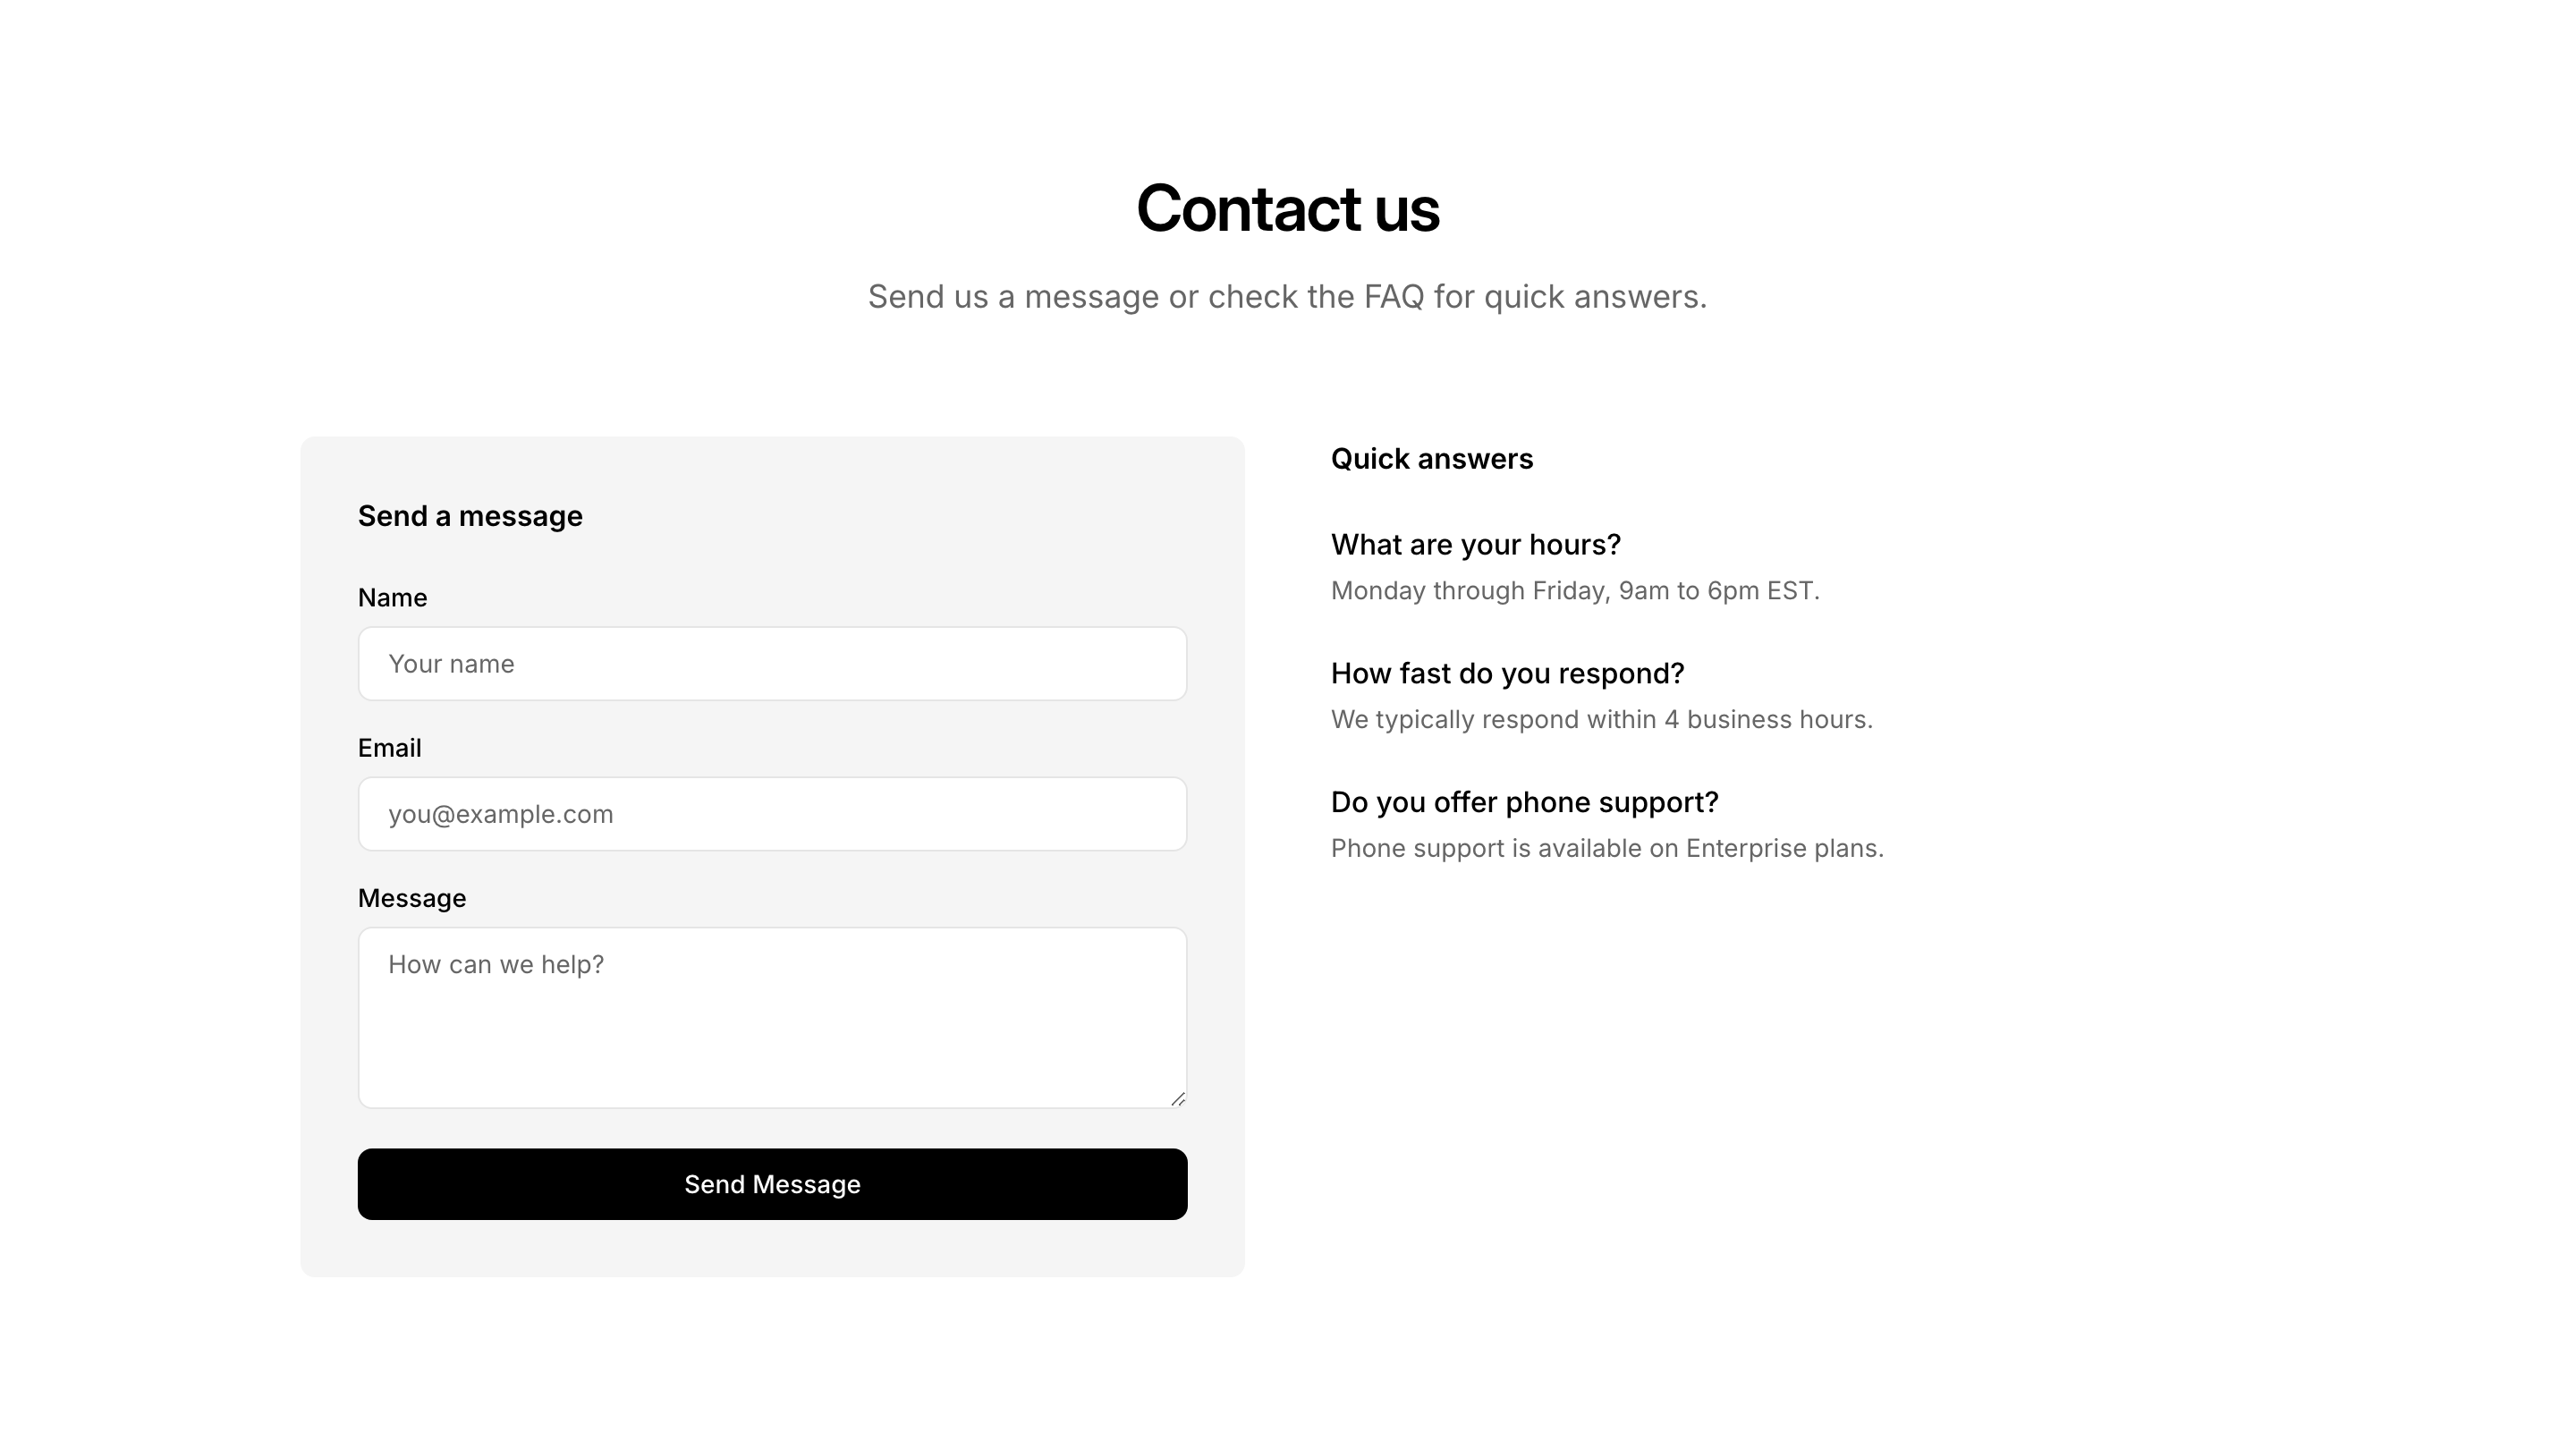Click the 'Quick answers' heading
The image size is (2576, 1449).
[x=1431, y=459]
